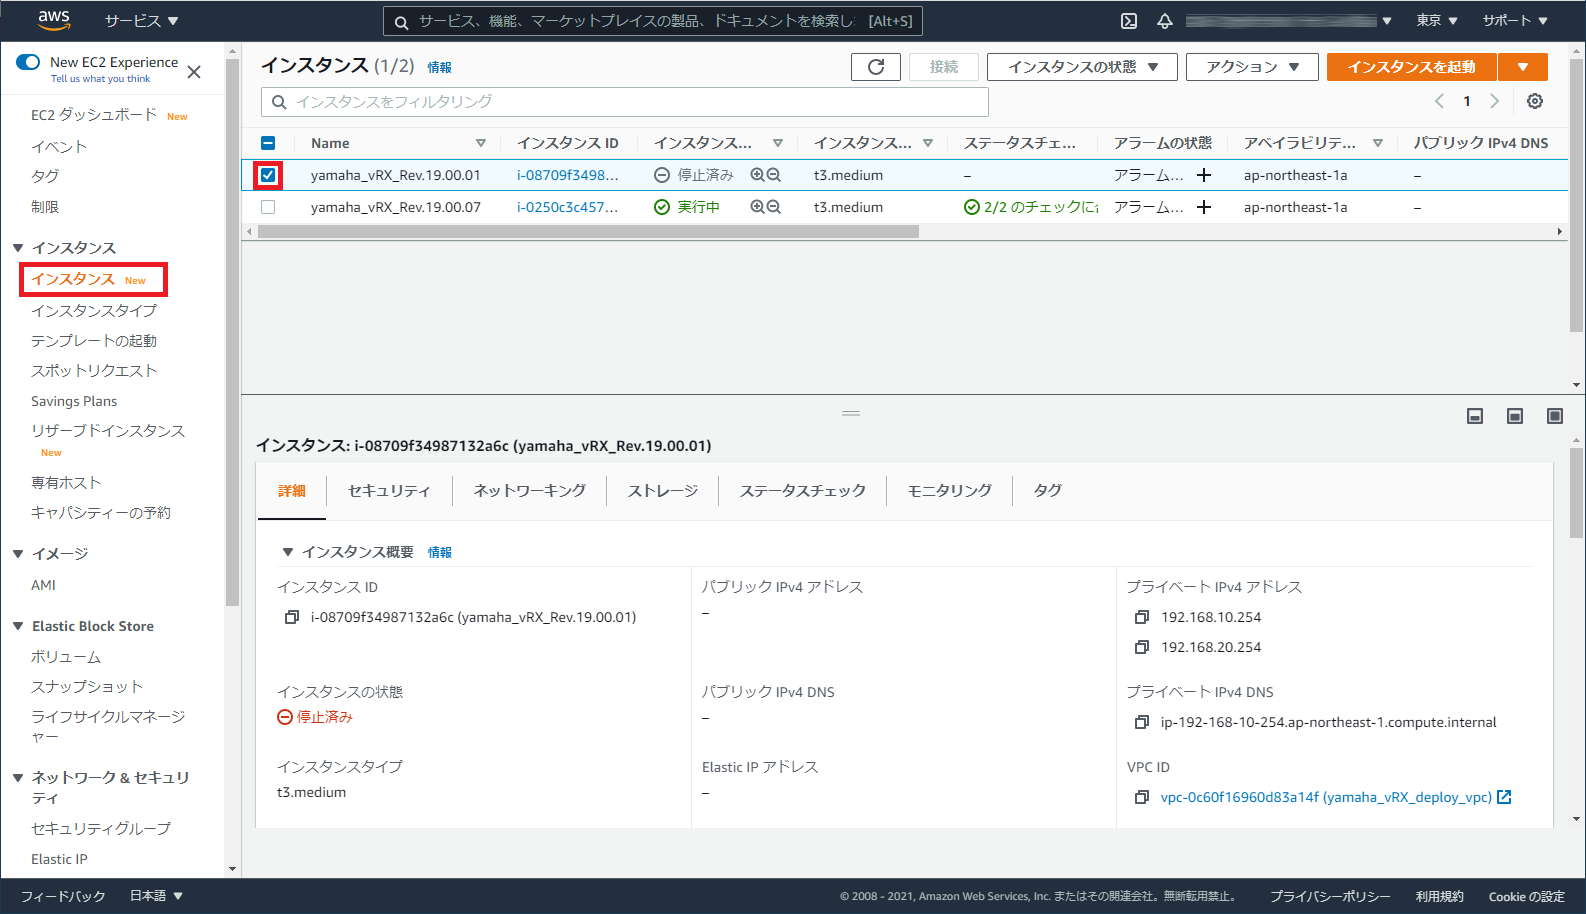
Task: Focus the instance filter search field
Action: [x=625, y=102]
